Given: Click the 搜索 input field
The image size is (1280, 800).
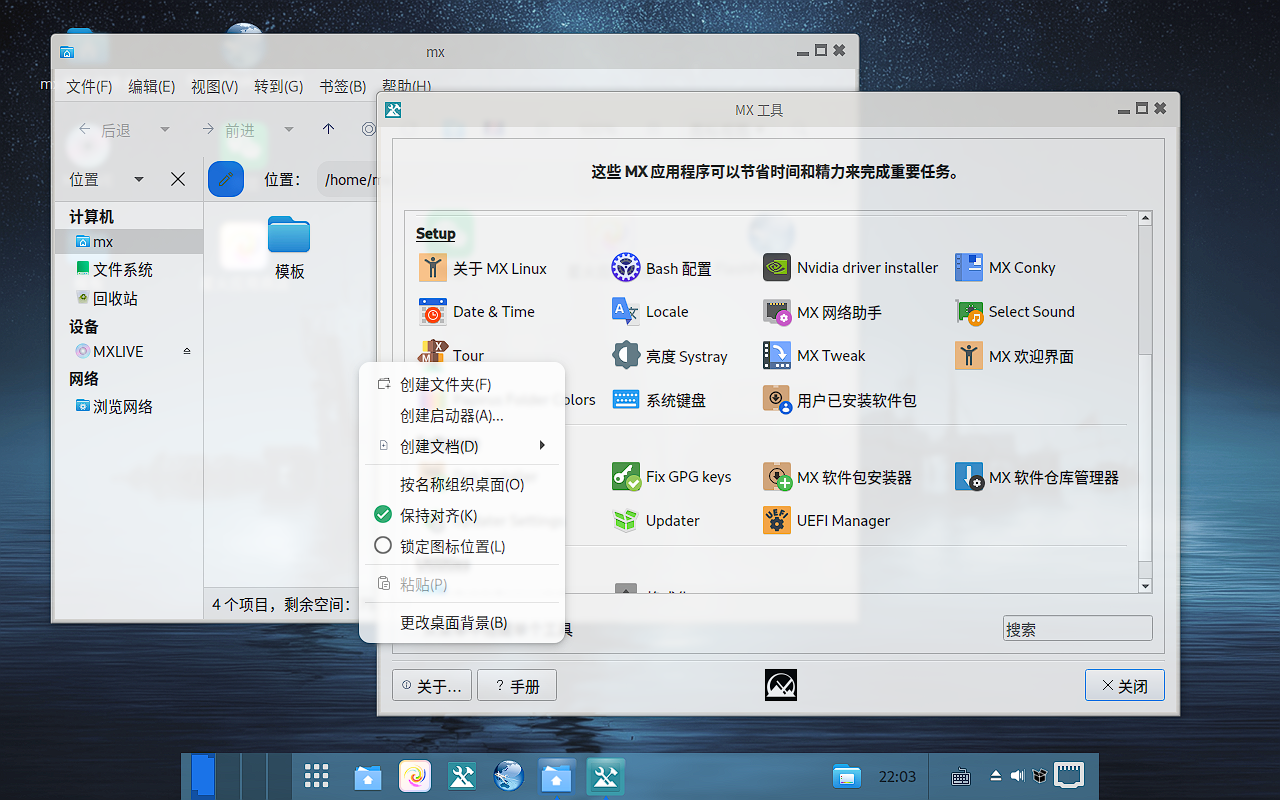Looking at the screenshot, I should point(1077,629).
